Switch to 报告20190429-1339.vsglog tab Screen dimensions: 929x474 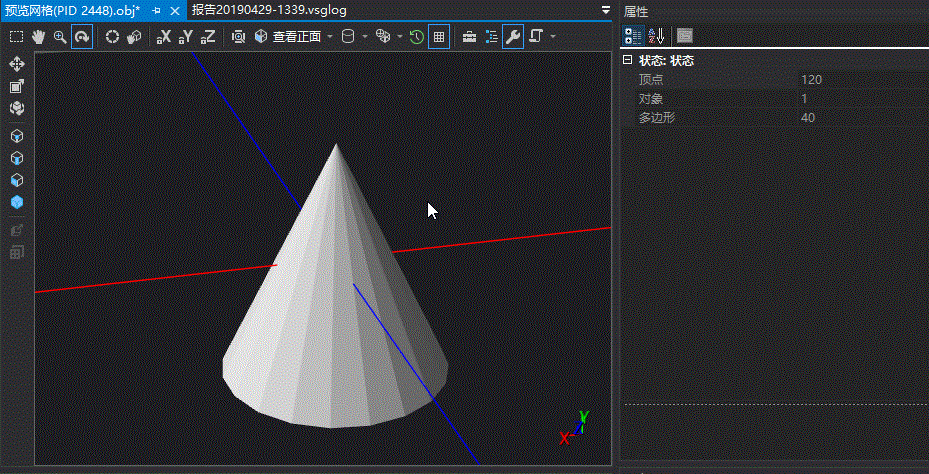point(270,11)
